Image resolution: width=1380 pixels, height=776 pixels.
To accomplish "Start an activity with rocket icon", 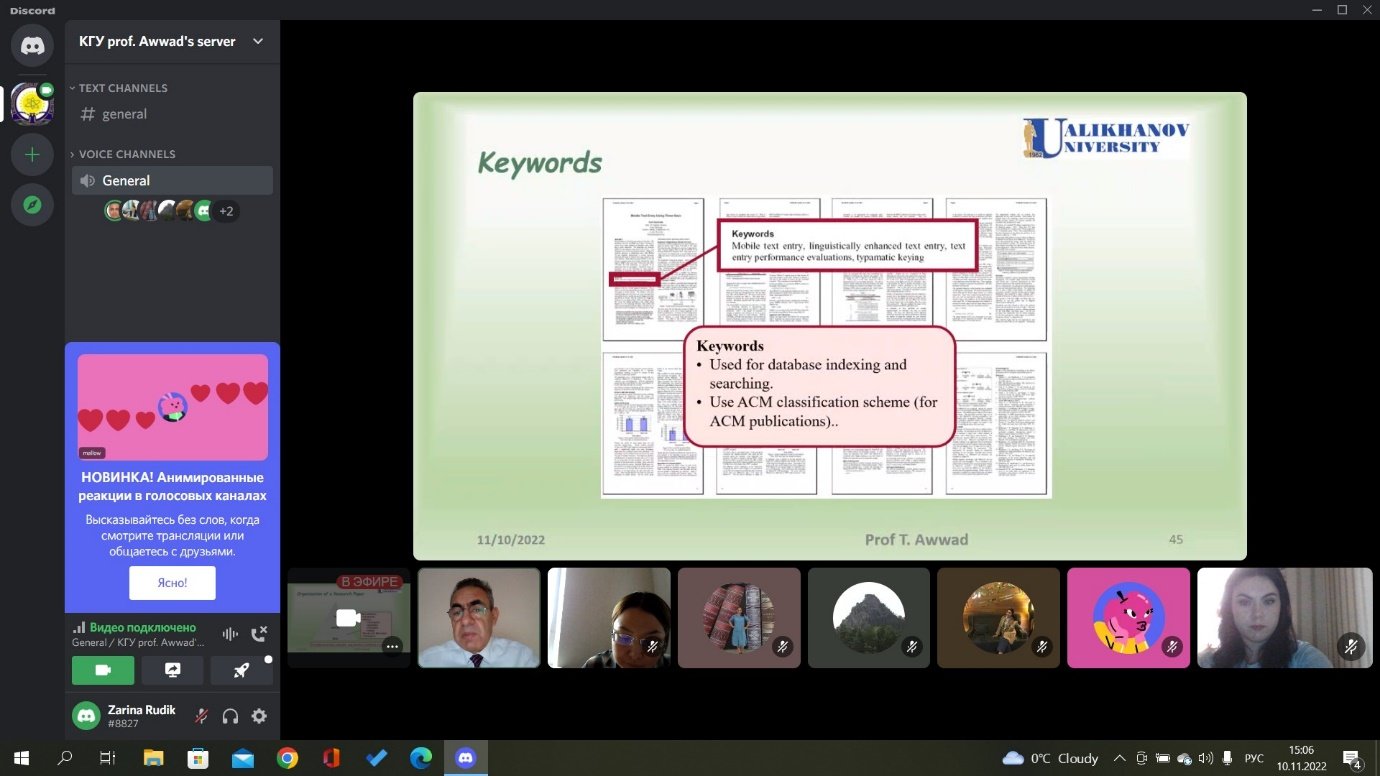I will tap(241, 670).
